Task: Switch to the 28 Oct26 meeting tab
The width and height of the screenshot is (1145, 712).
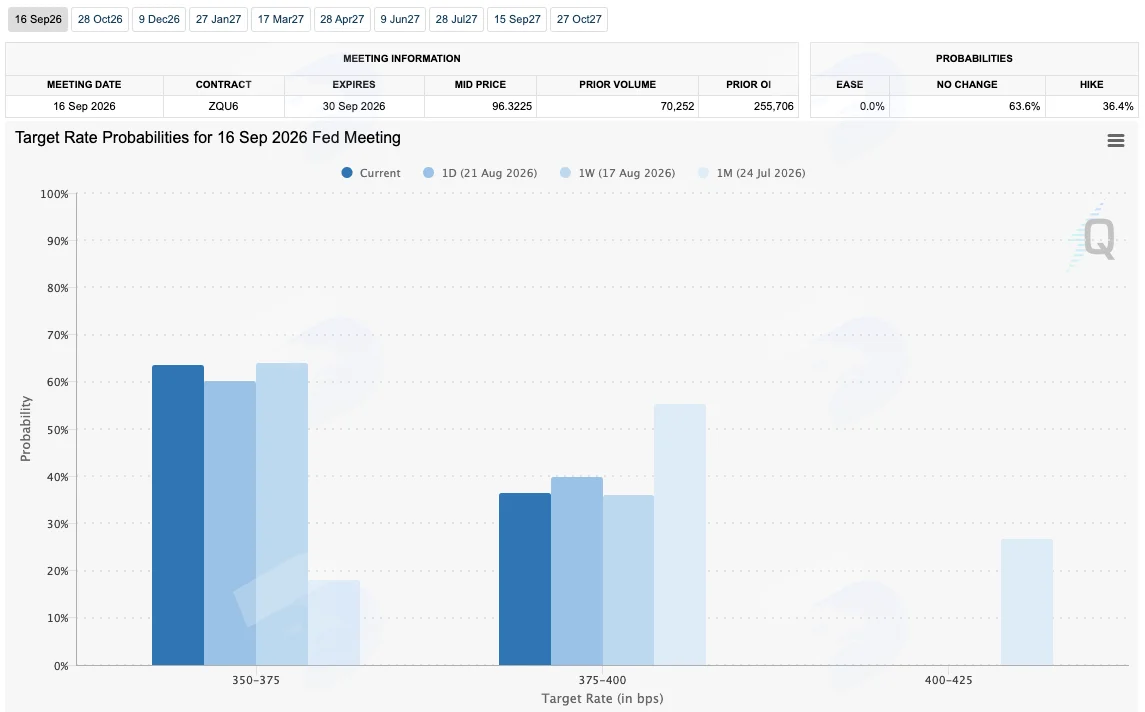Action: tap(100, 19)
